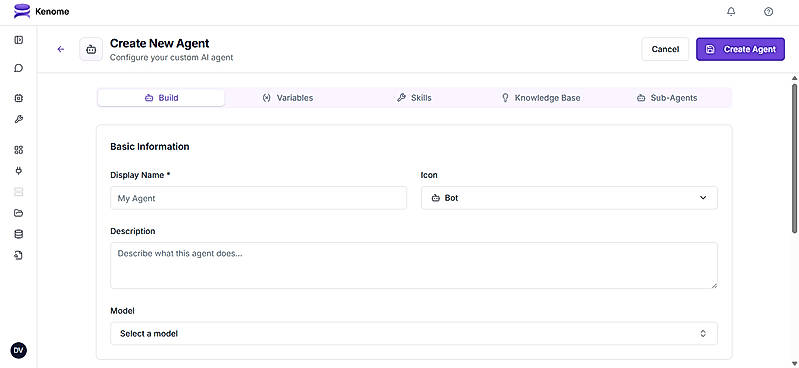Open the Knowledge Base tab
799x368 pixels.
(x=541, y=98)
